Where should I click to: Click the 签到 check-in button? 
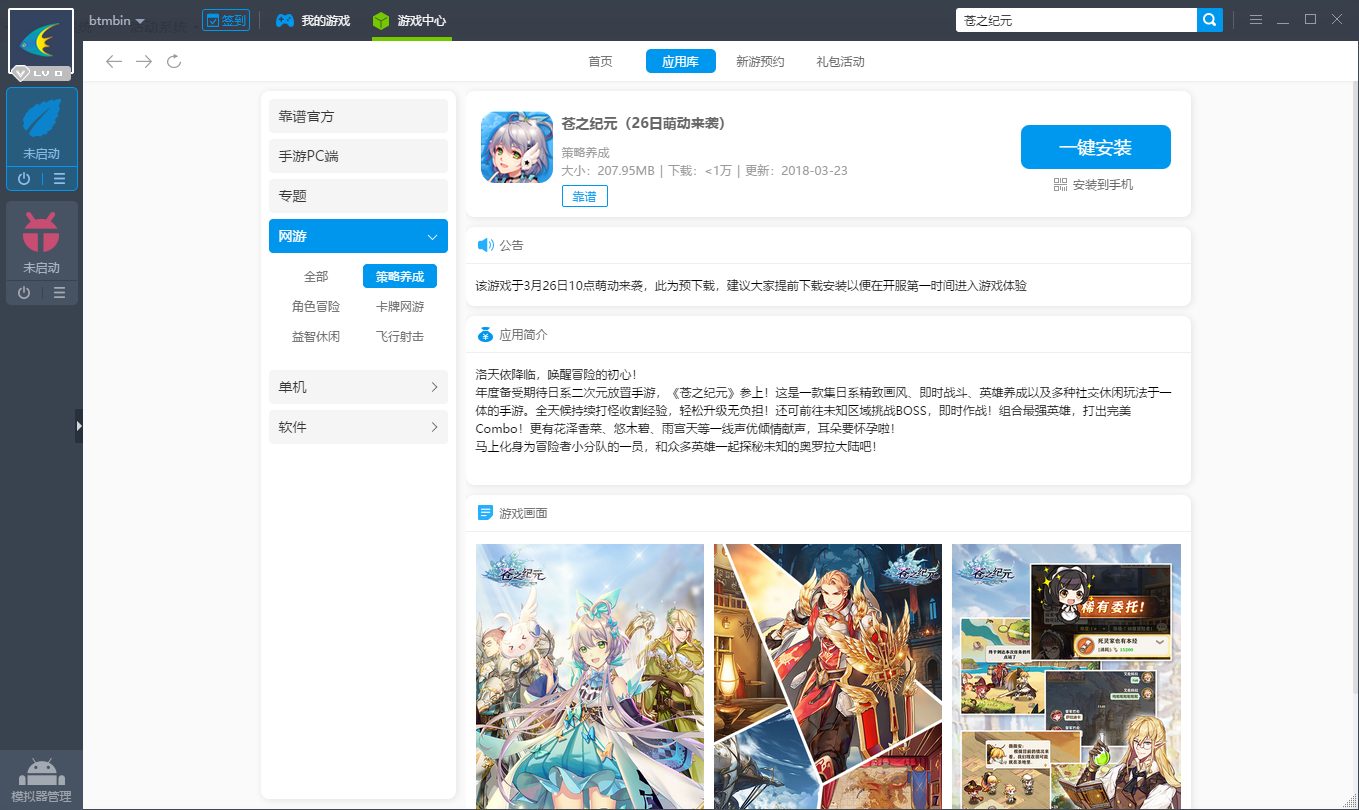point(225,20)
